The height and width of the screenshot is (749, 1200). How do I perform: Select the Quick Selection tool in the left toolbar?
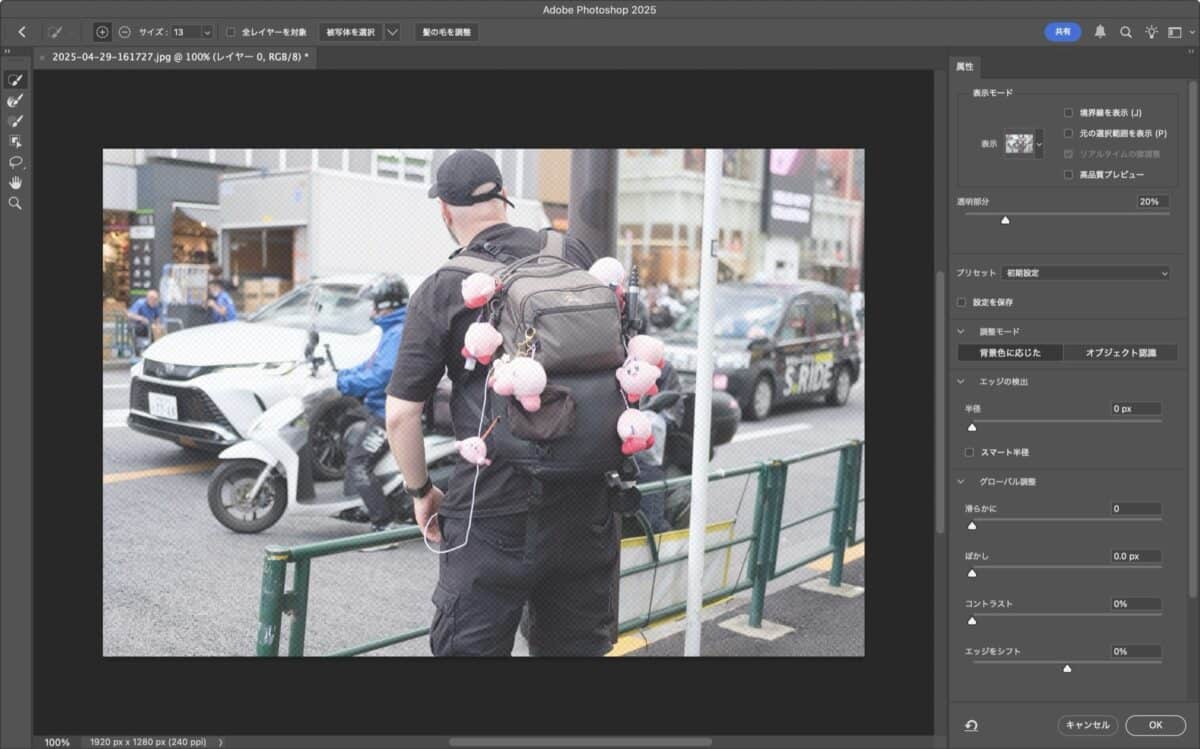[15, 80]
